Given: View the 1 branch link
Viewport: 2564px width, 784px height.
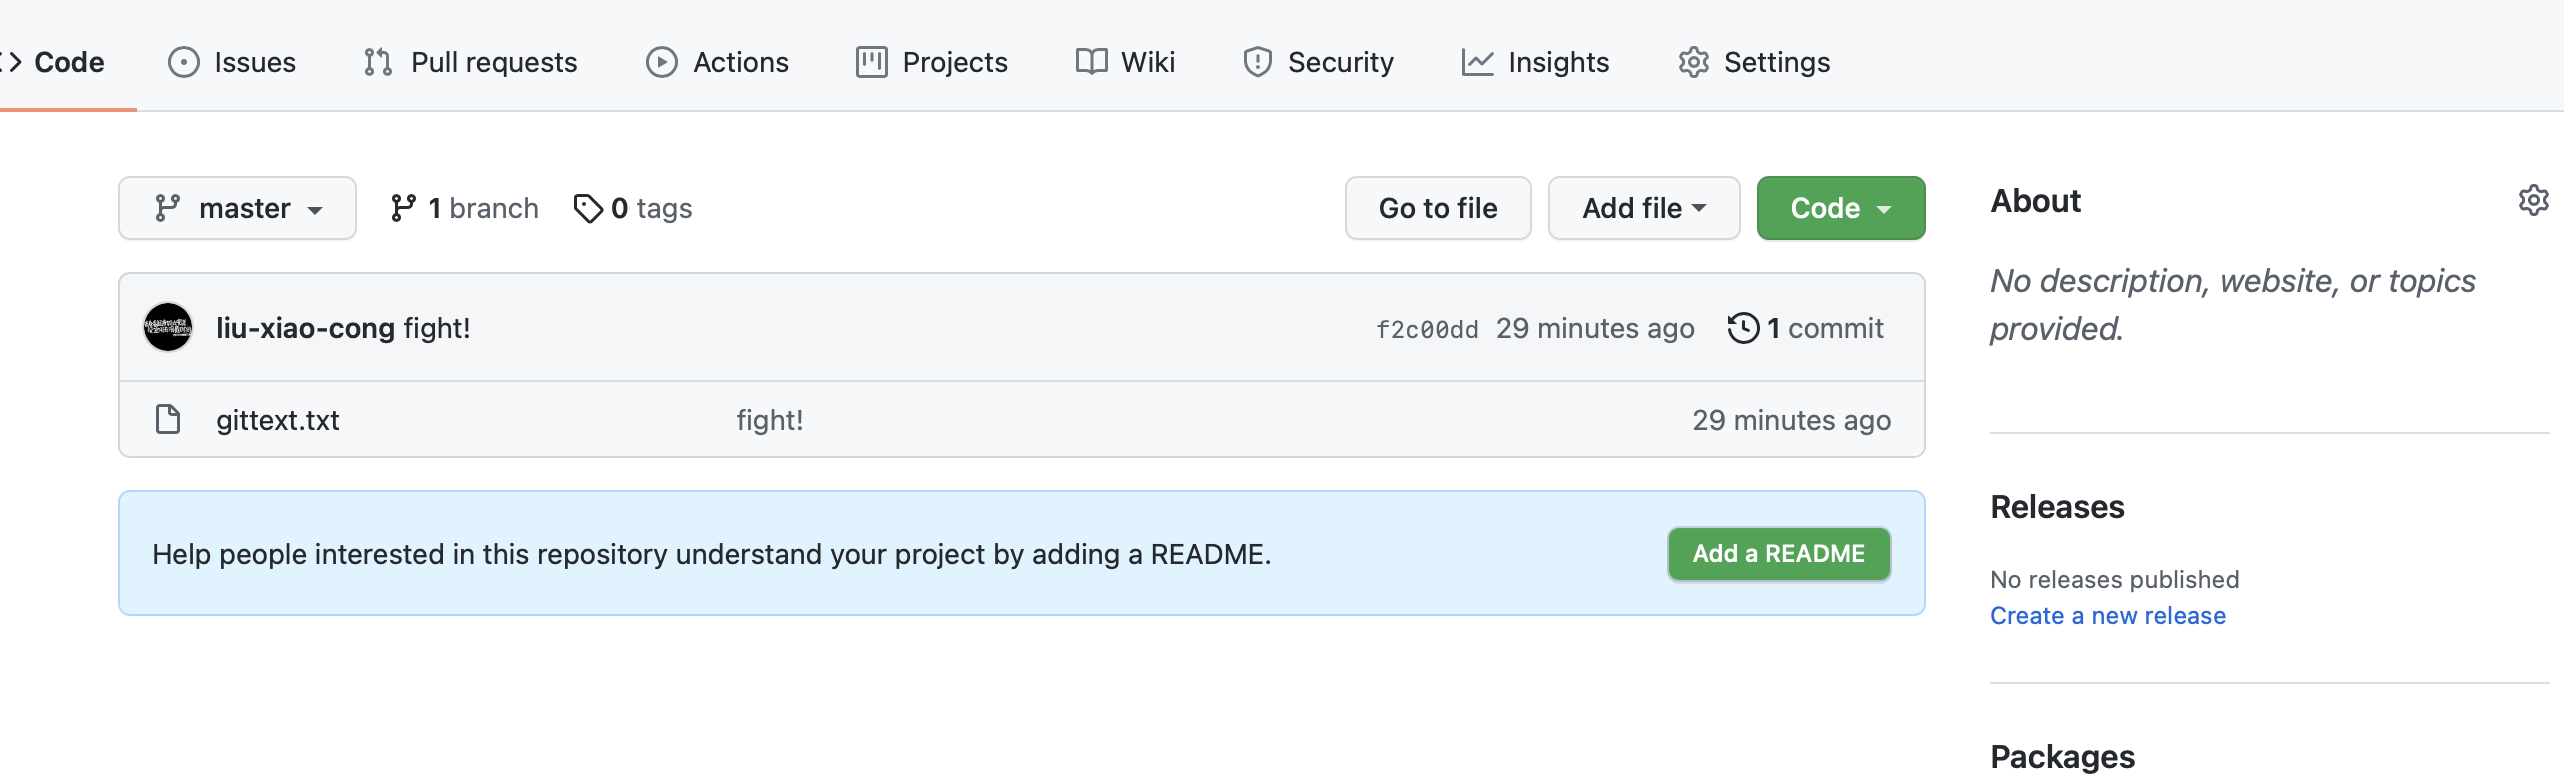Looking at the screenshot, I should tap(464, 208).
